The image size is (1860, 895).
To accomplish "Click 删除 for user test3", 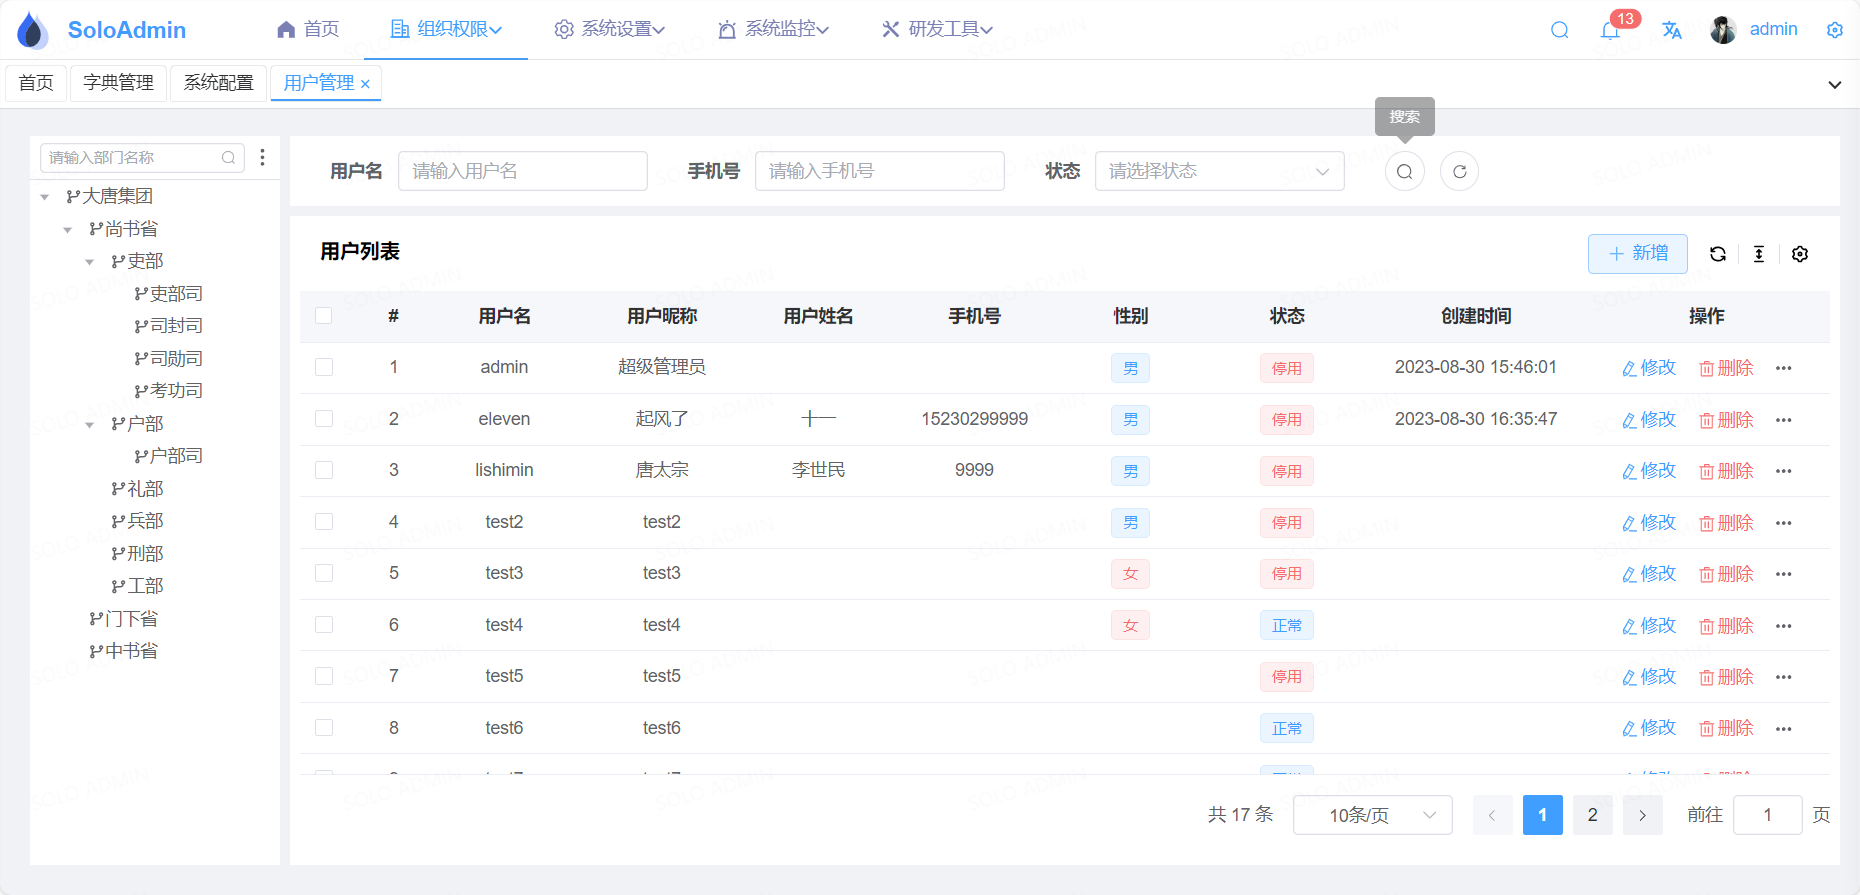I will 1726,574.
